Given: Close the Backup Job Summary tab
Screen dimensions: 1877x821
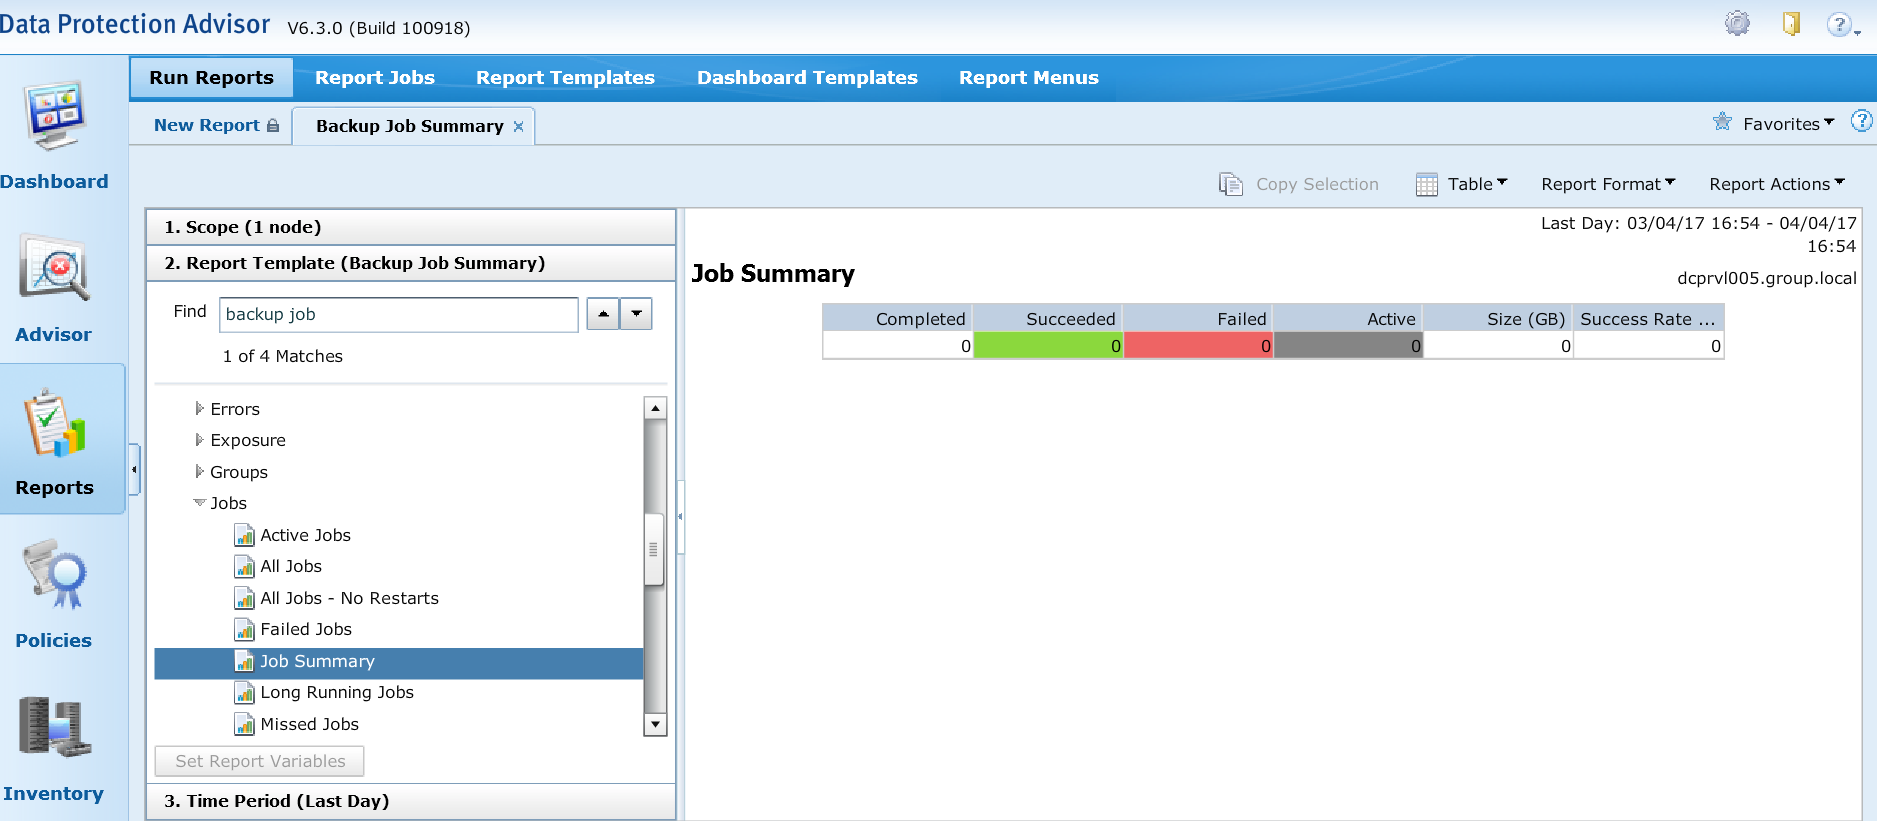Looking at the screenshot, I should tap(518, 127).
